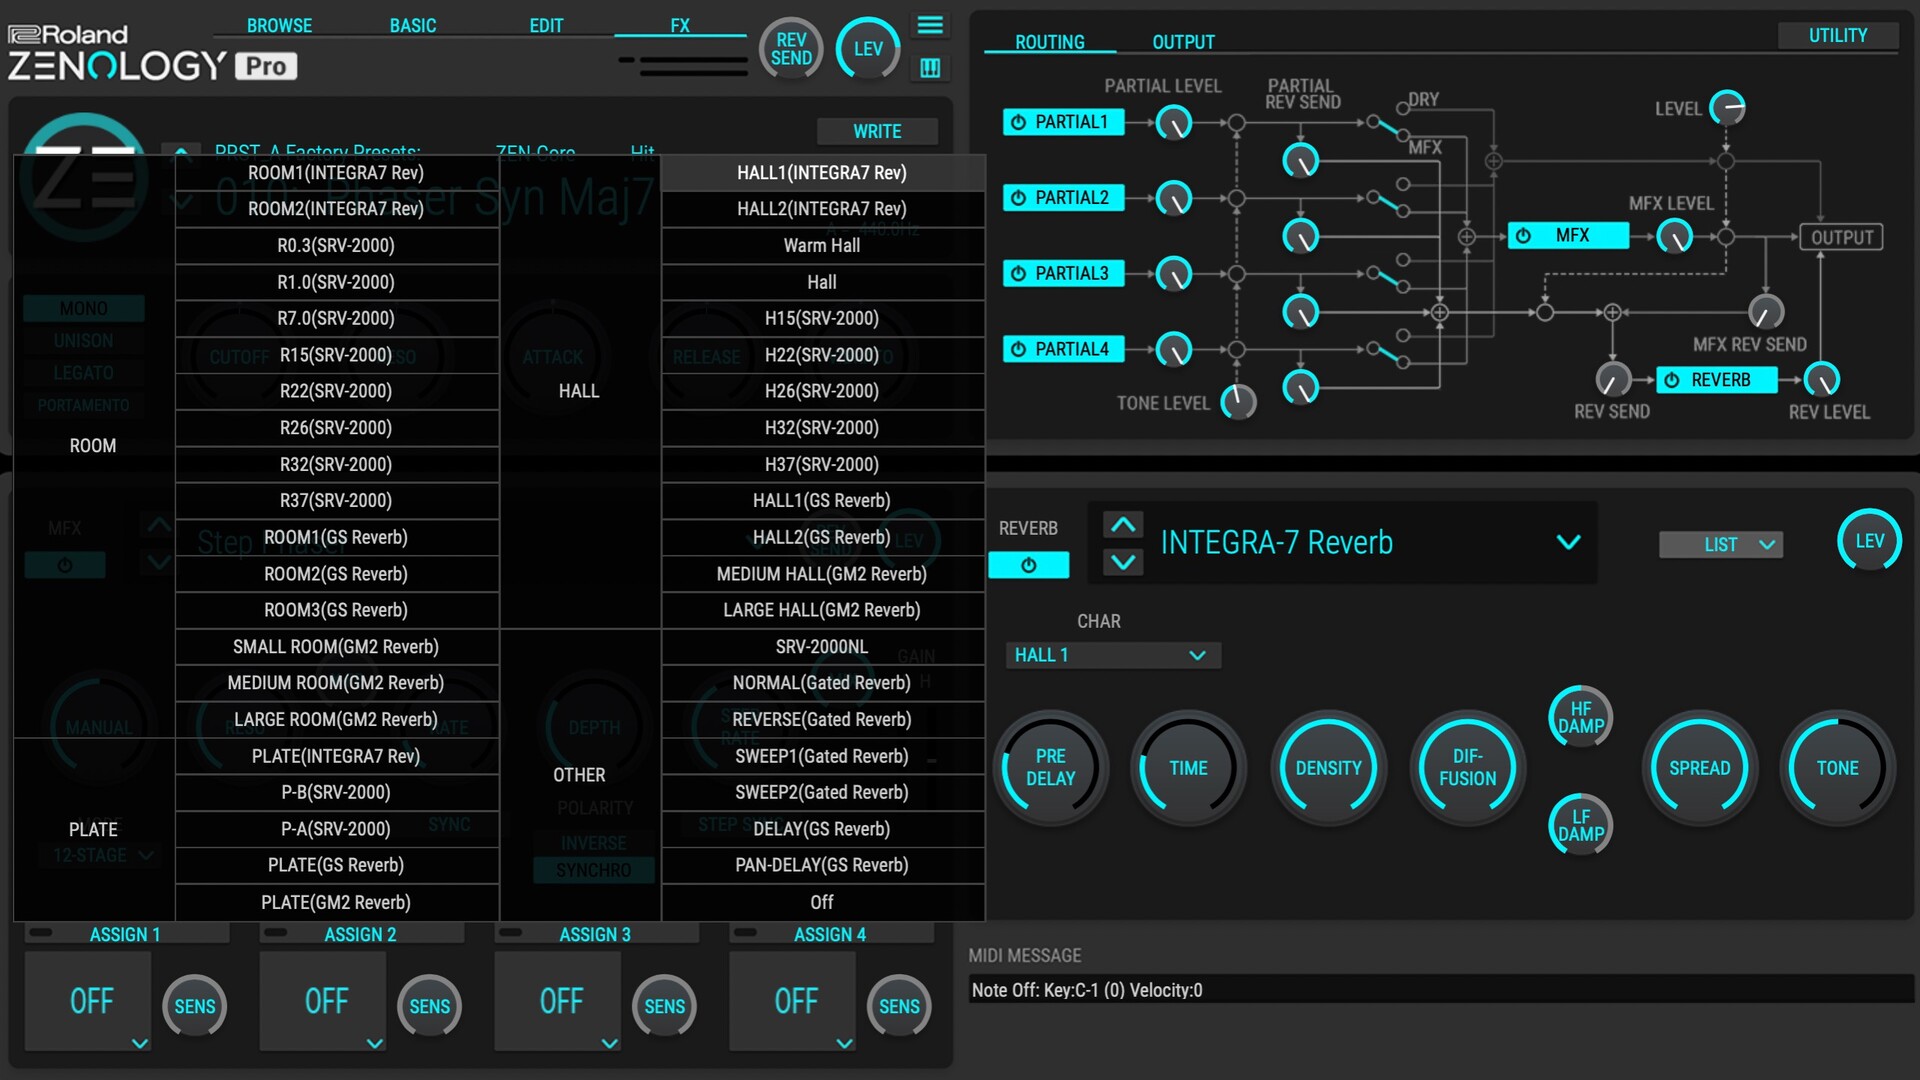The image size is (1920, 1080).
Task: Toggle the MFX block power
Action: 1568,236
